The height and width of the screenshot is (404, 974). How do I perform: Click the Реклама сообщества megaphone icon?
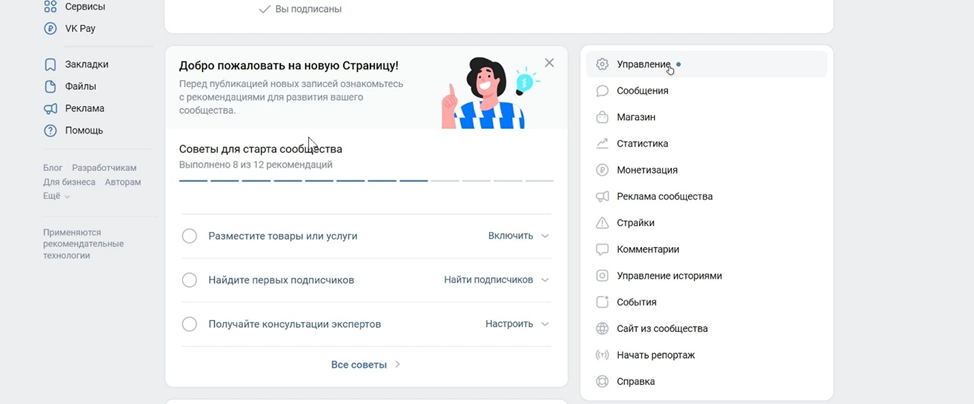(602, 197)
